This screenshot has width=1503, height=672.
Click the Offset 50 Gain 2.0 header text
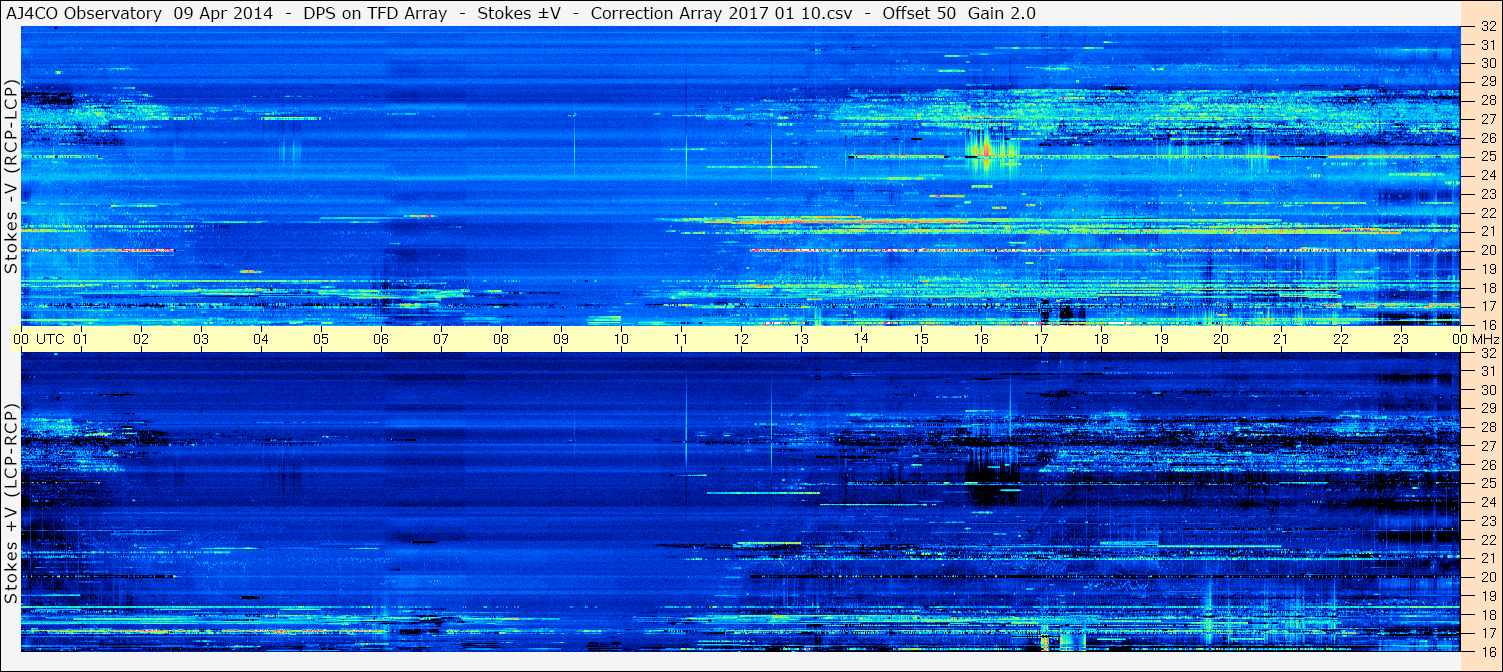959,13
